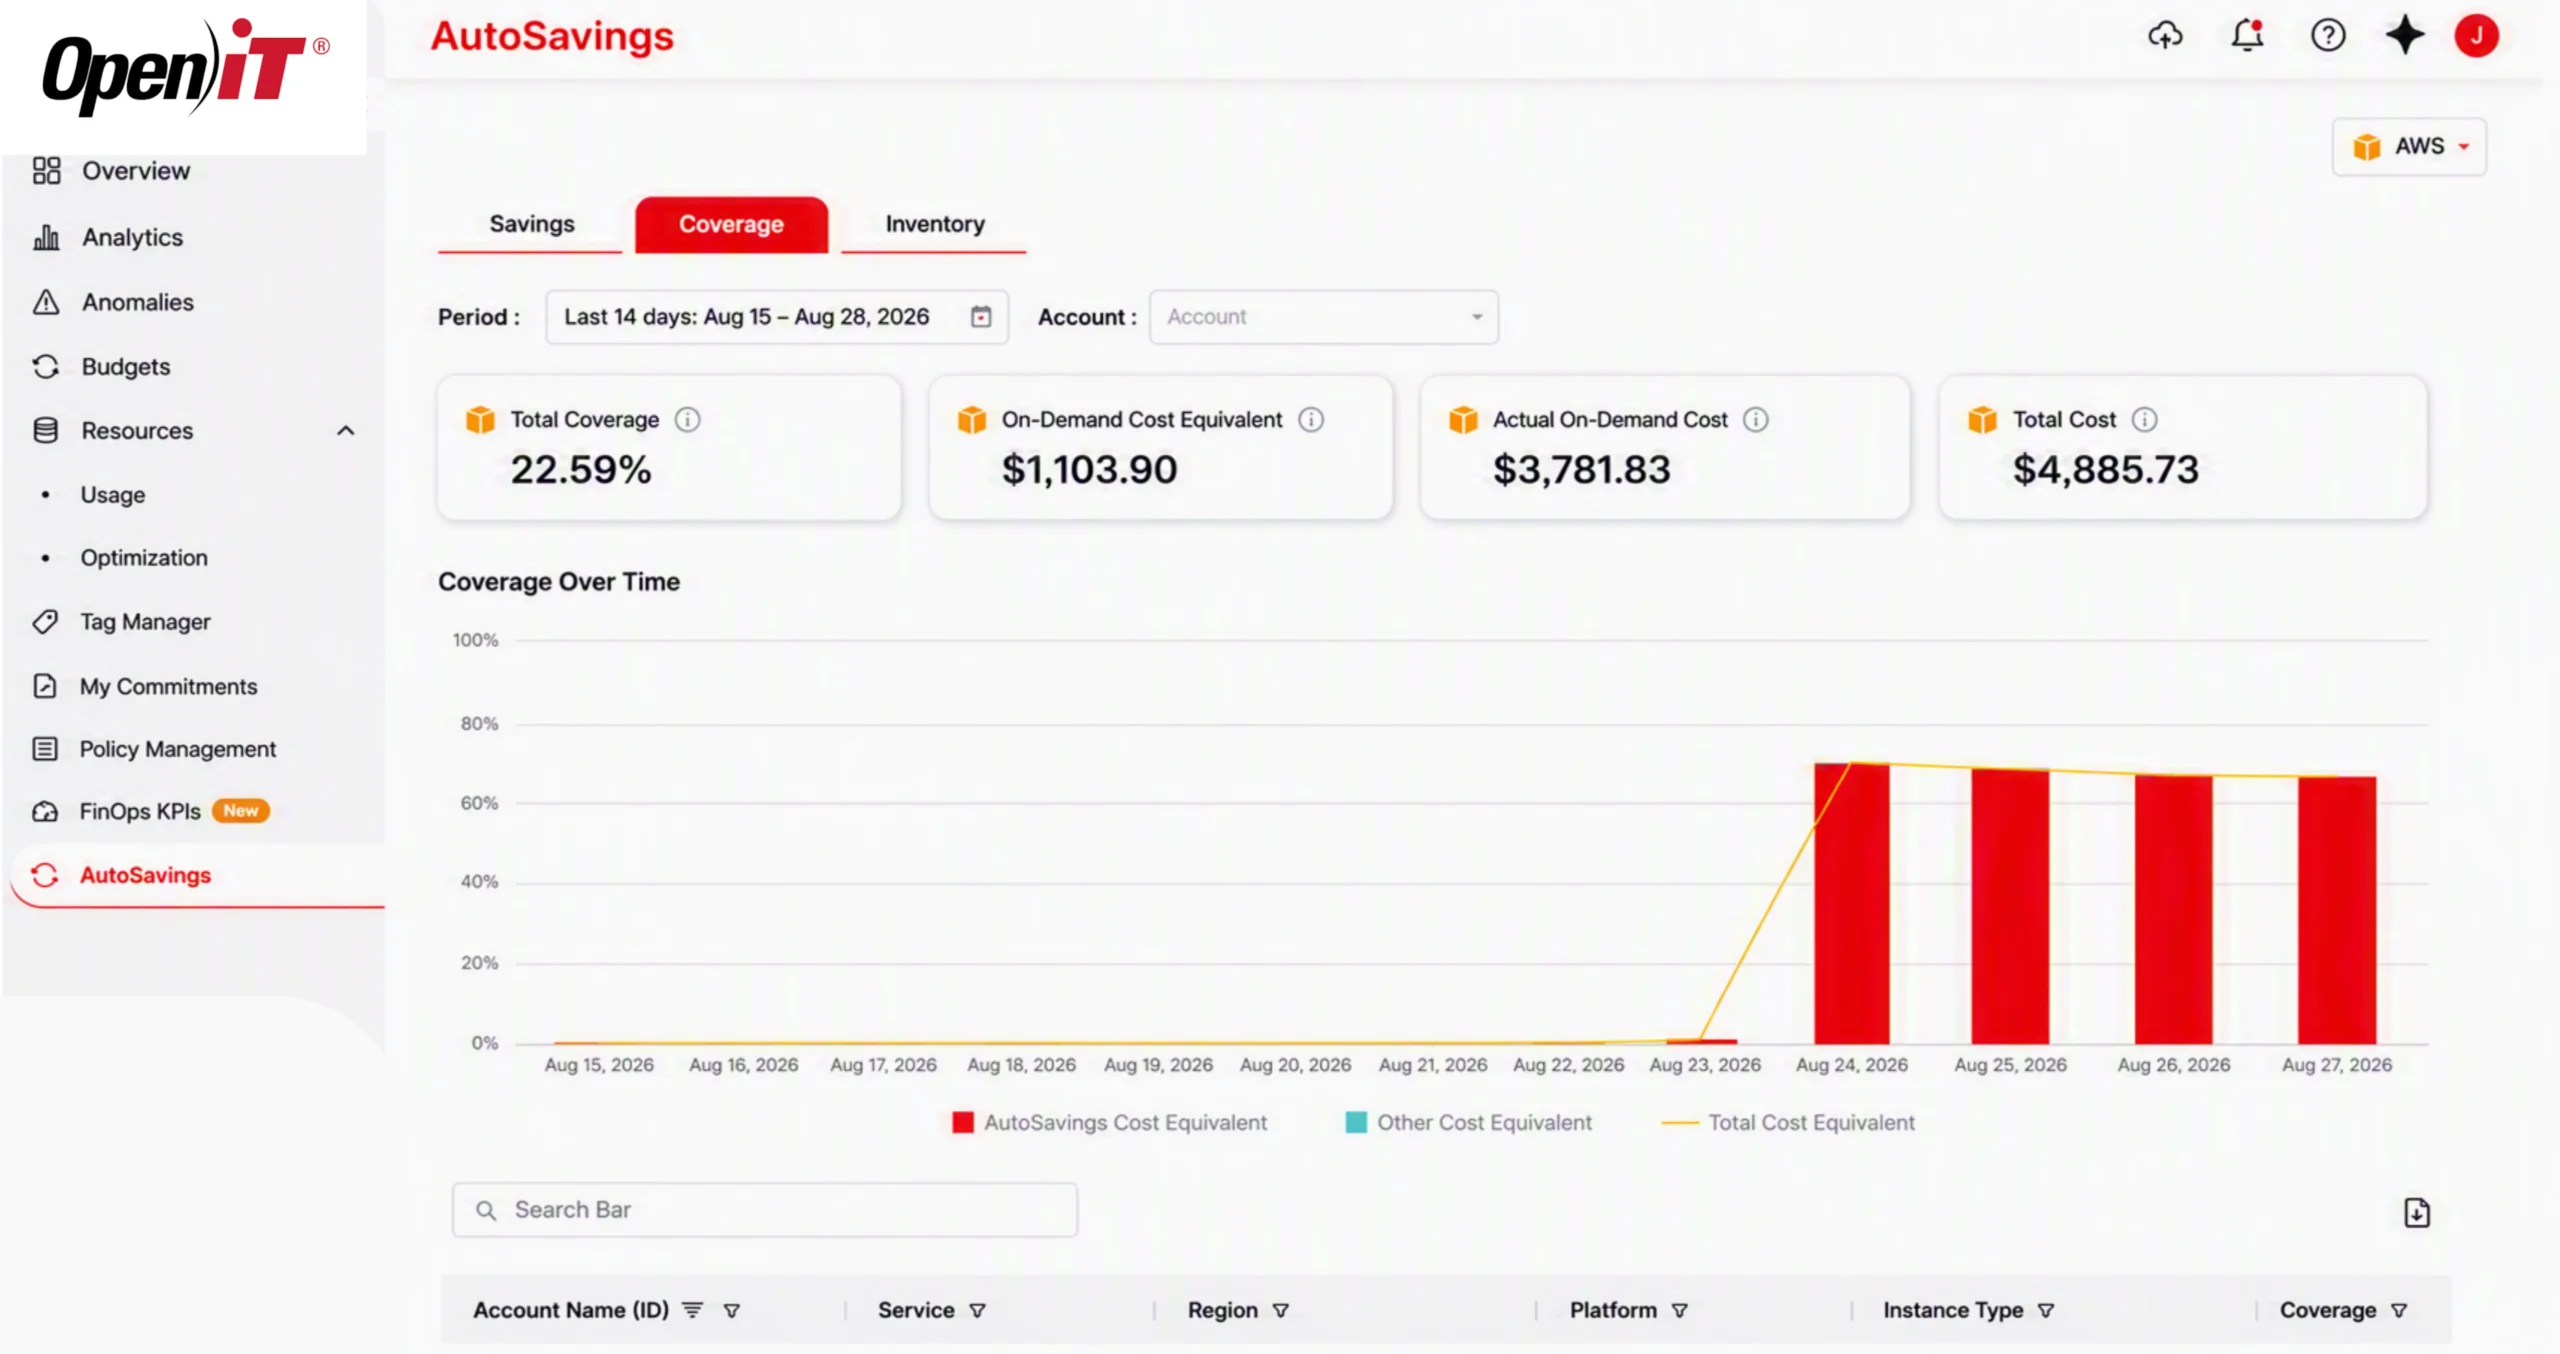Switch to the Savings tab
This screenshot has height=1354, width=2560.
tap(531, 225)
